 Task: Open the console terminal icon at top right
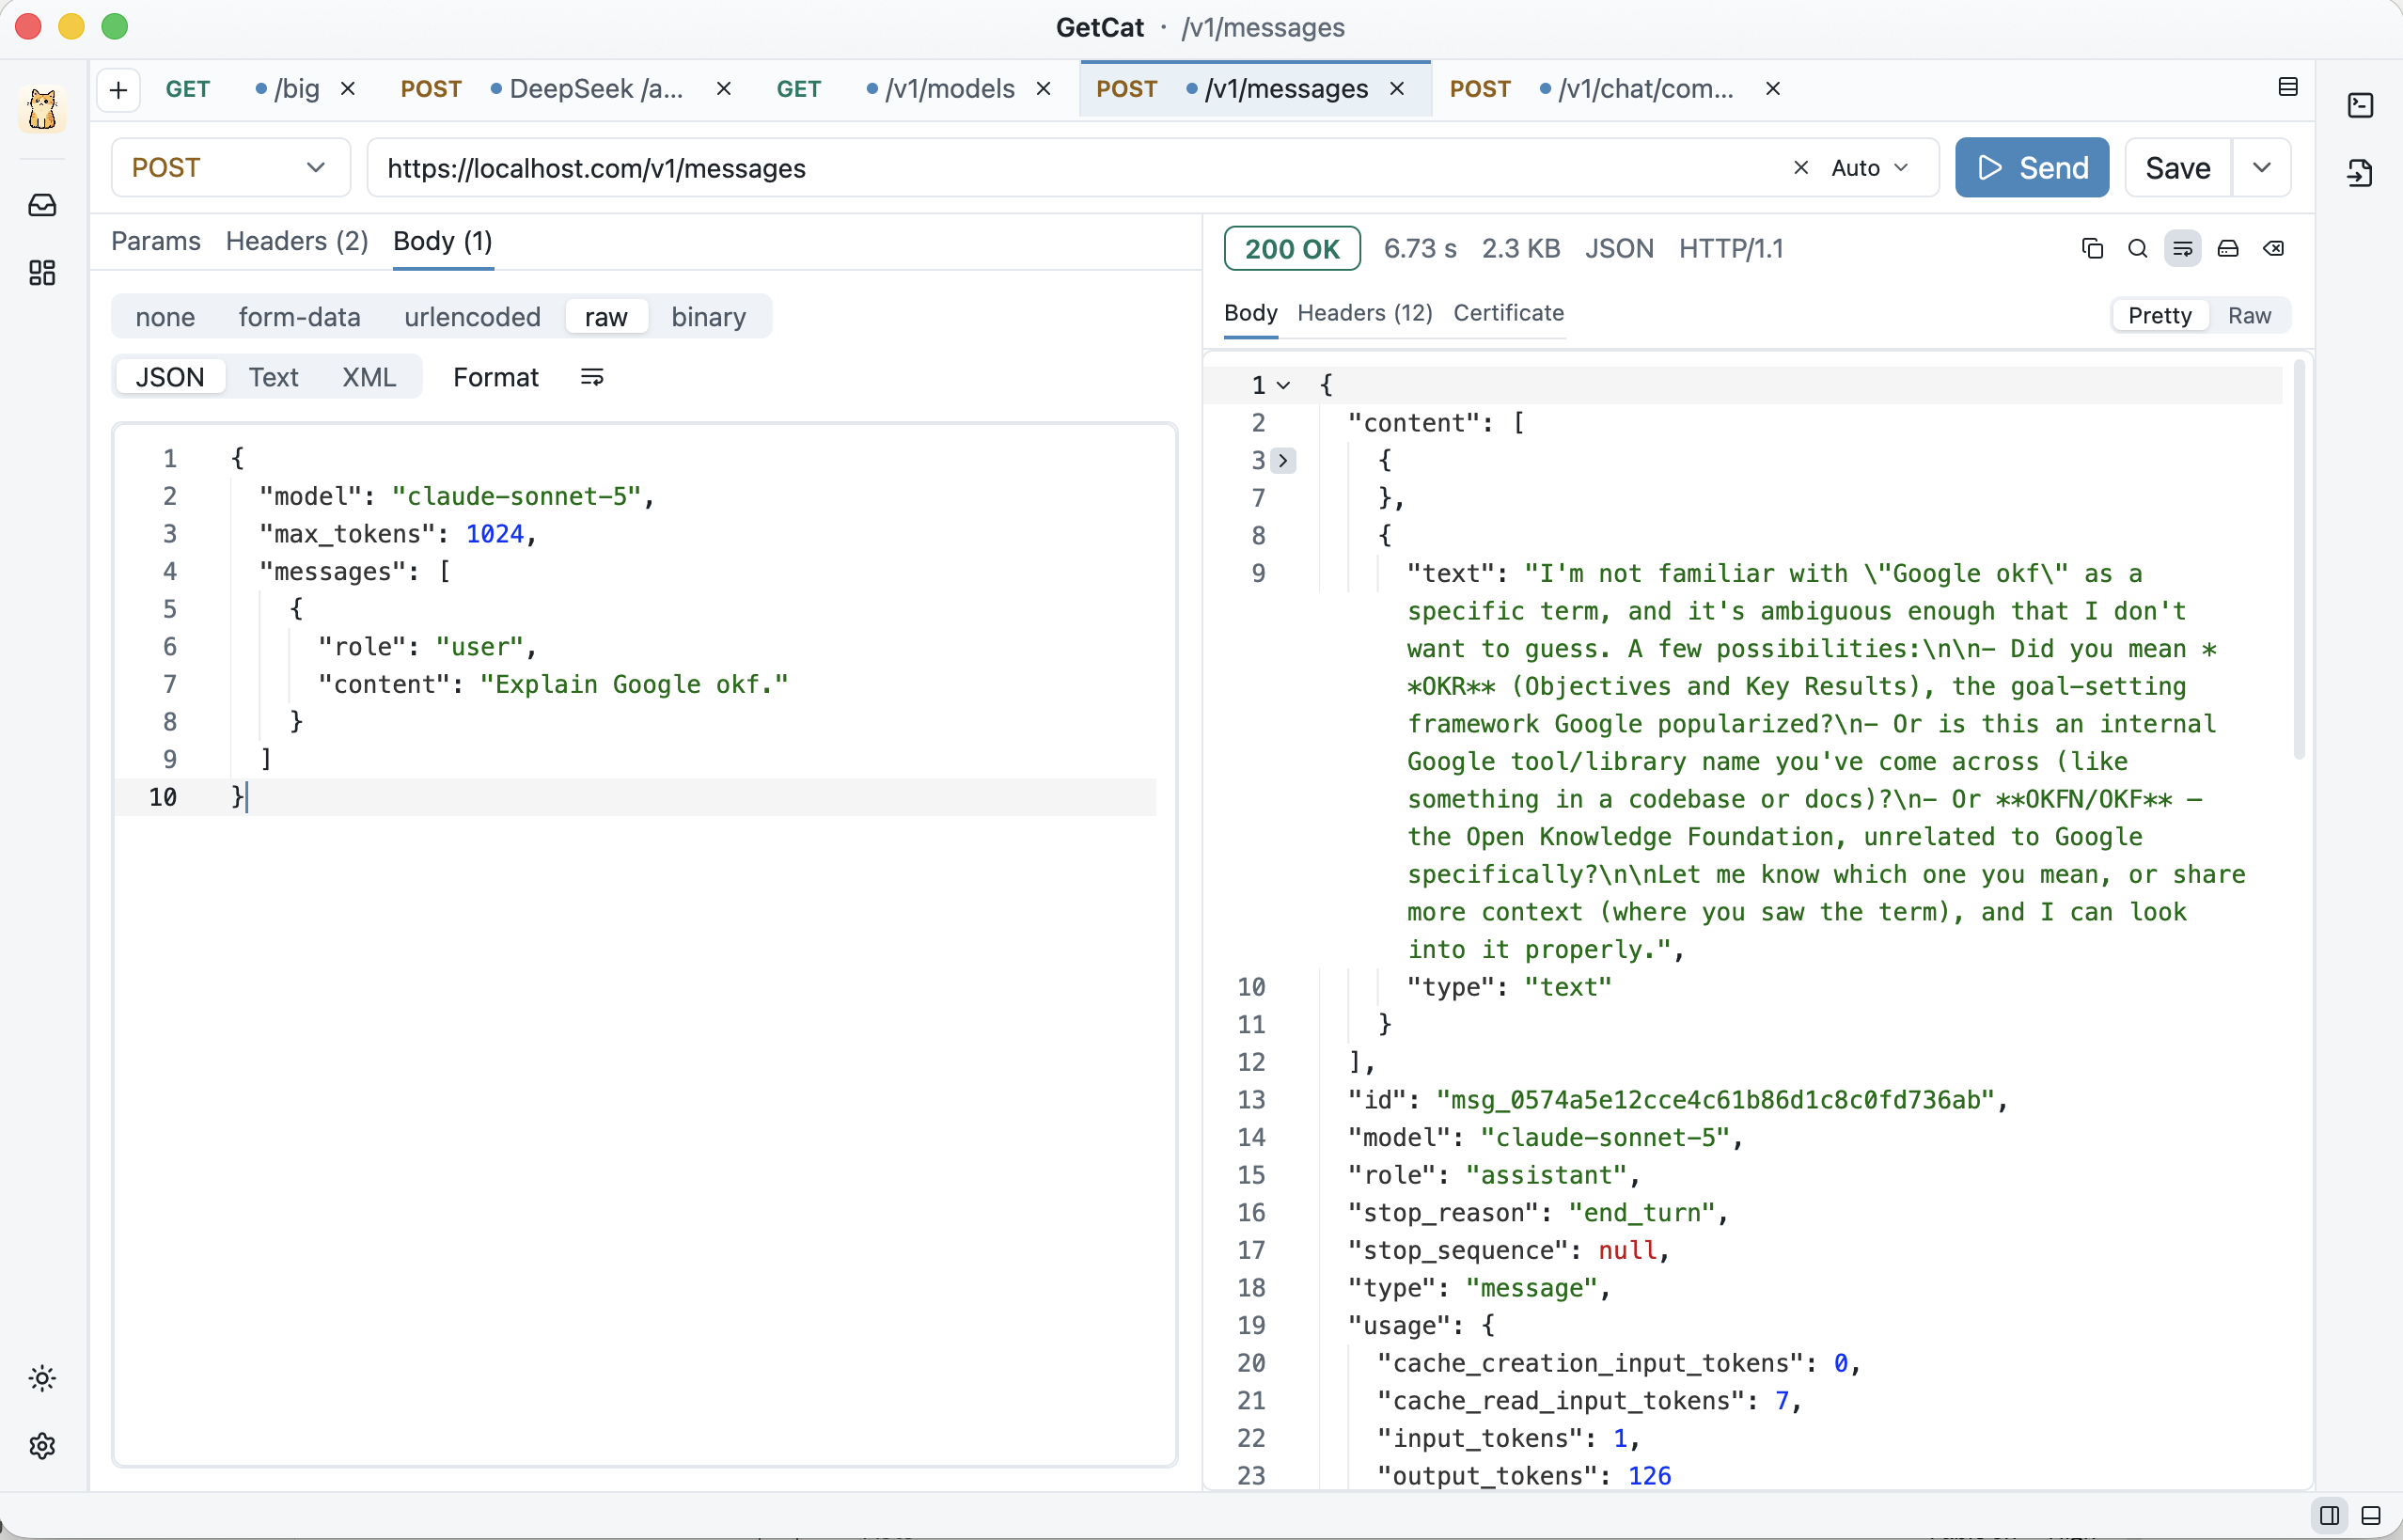[2360, 105]
